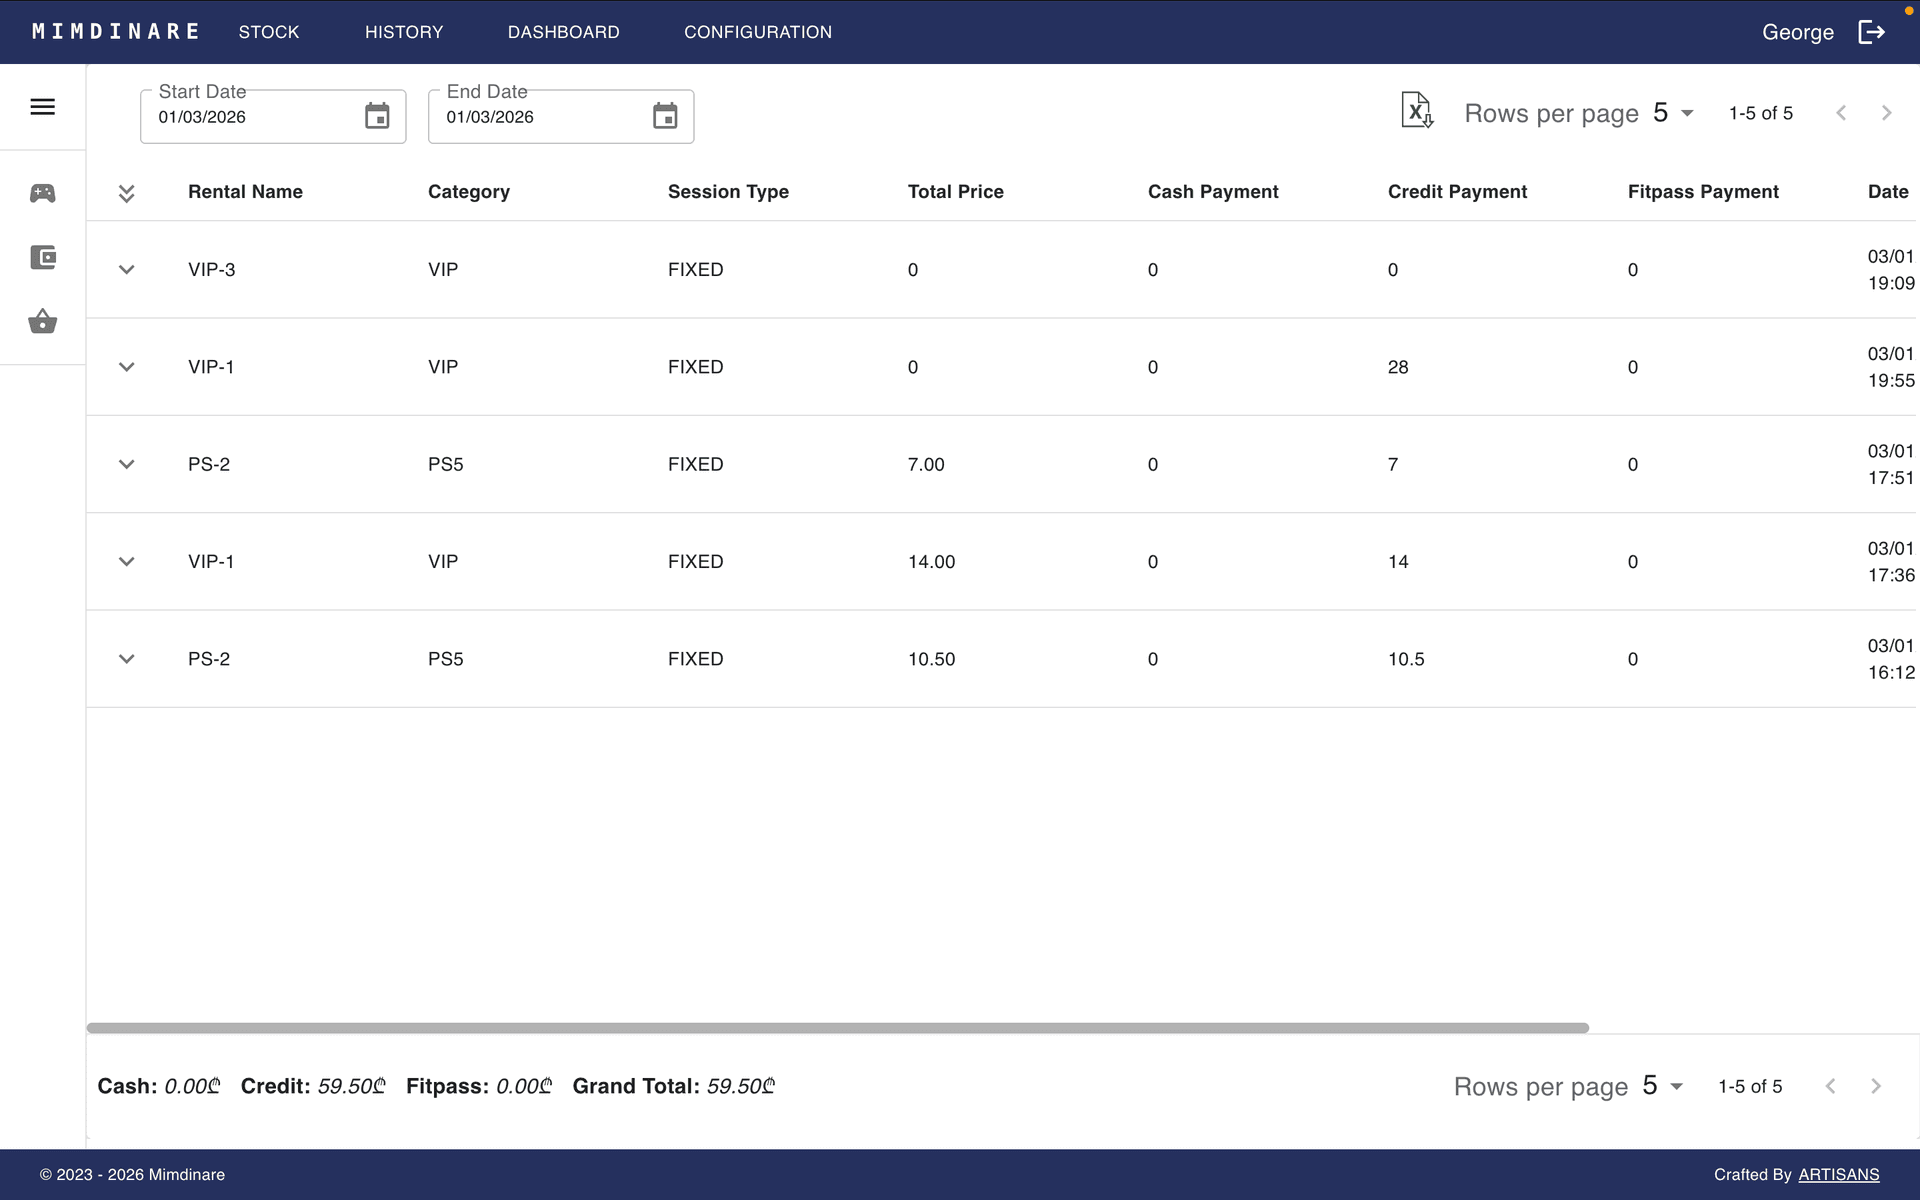Viewport: 1920px width, 1200px height.
Task: Open the shopping basket icon in the sidebar
Action: [42, 321]
